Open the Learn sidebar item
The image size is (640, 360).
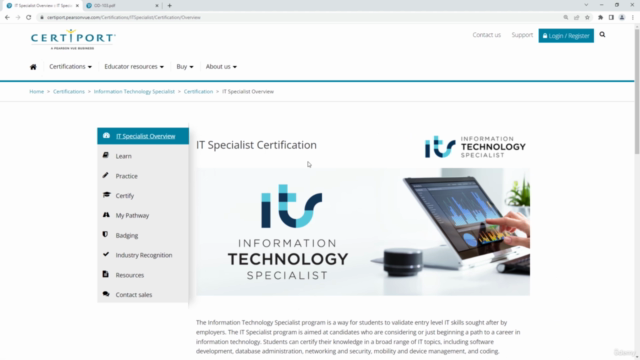[143, 156]
